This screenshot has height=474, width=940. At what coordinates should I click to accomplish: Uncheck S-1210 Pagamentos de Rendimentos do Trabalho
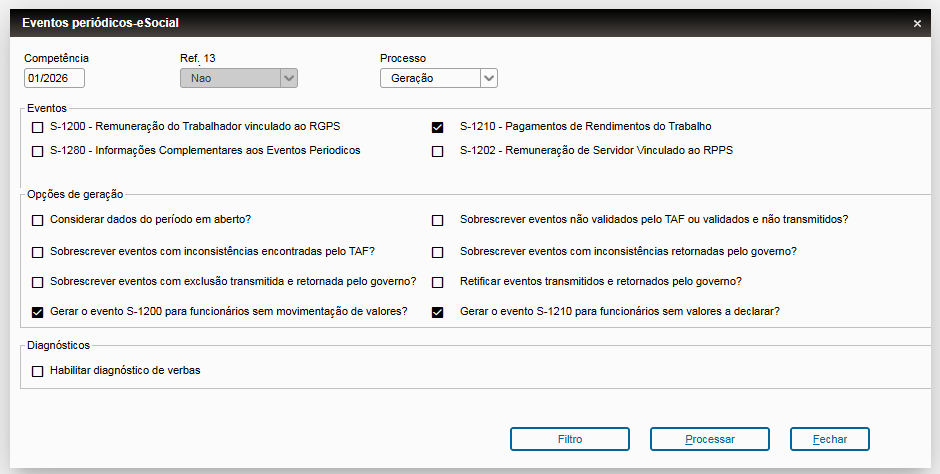click(437, 127)
